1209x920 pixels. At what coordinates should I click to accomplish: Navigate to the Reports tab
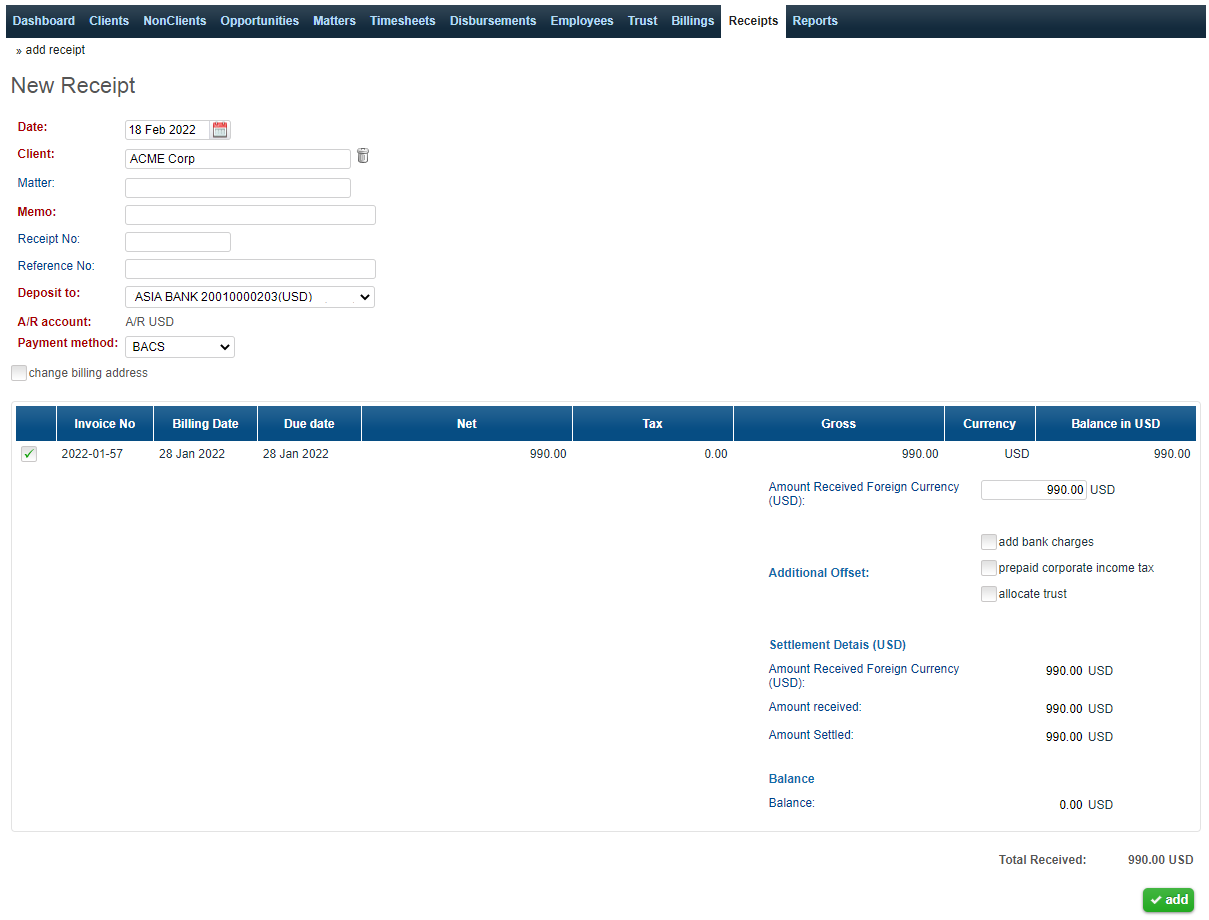pyautogui.click(x=814, y=21)
